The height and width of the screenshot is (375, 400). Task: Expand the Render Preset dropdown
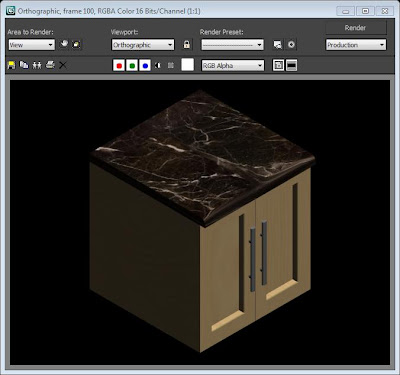232,45
